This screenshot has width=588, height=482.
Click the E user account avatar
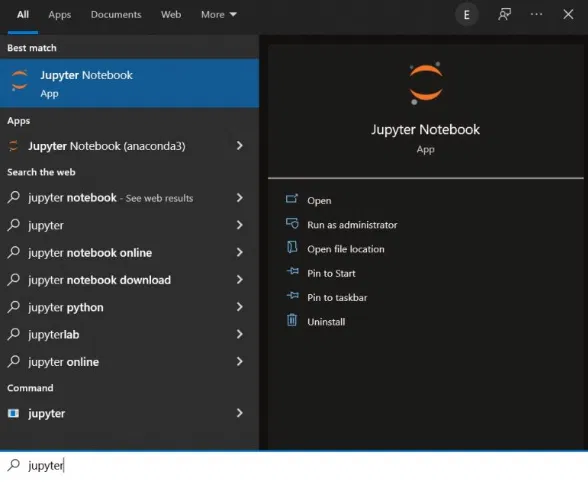[x=466, y=15]
